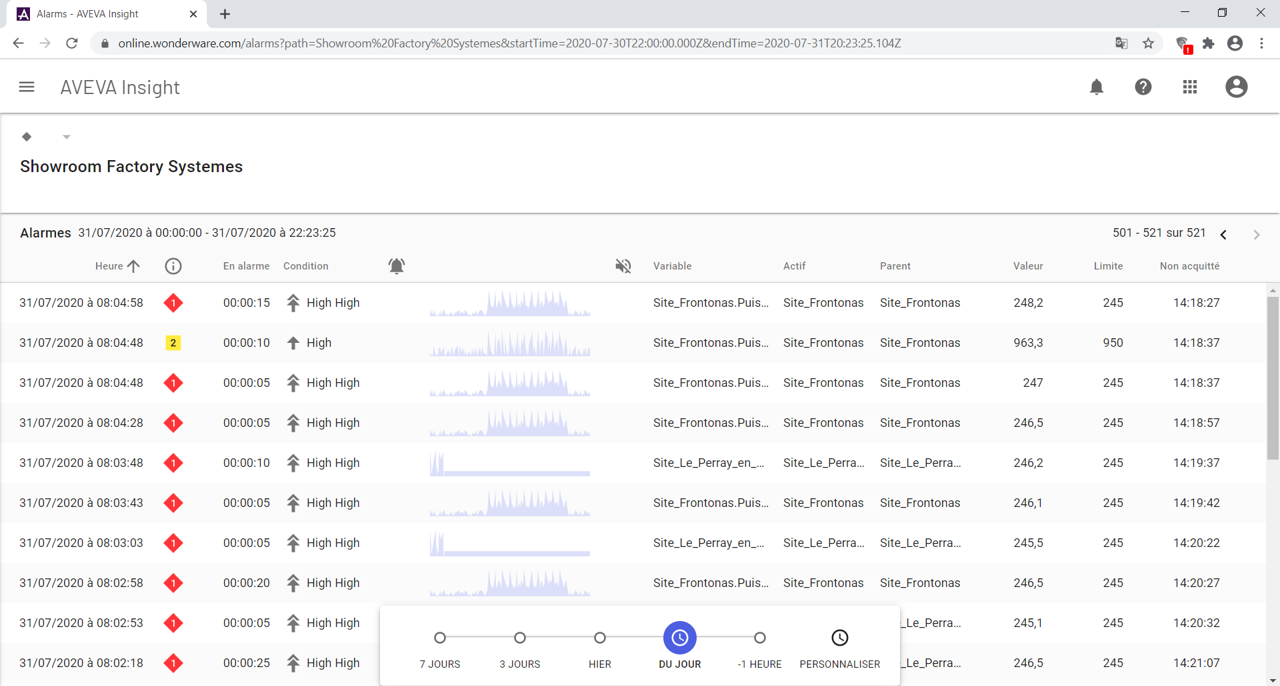Click the Condition column header
This screenshot has width=1280, height=686.
click(306, 266)
